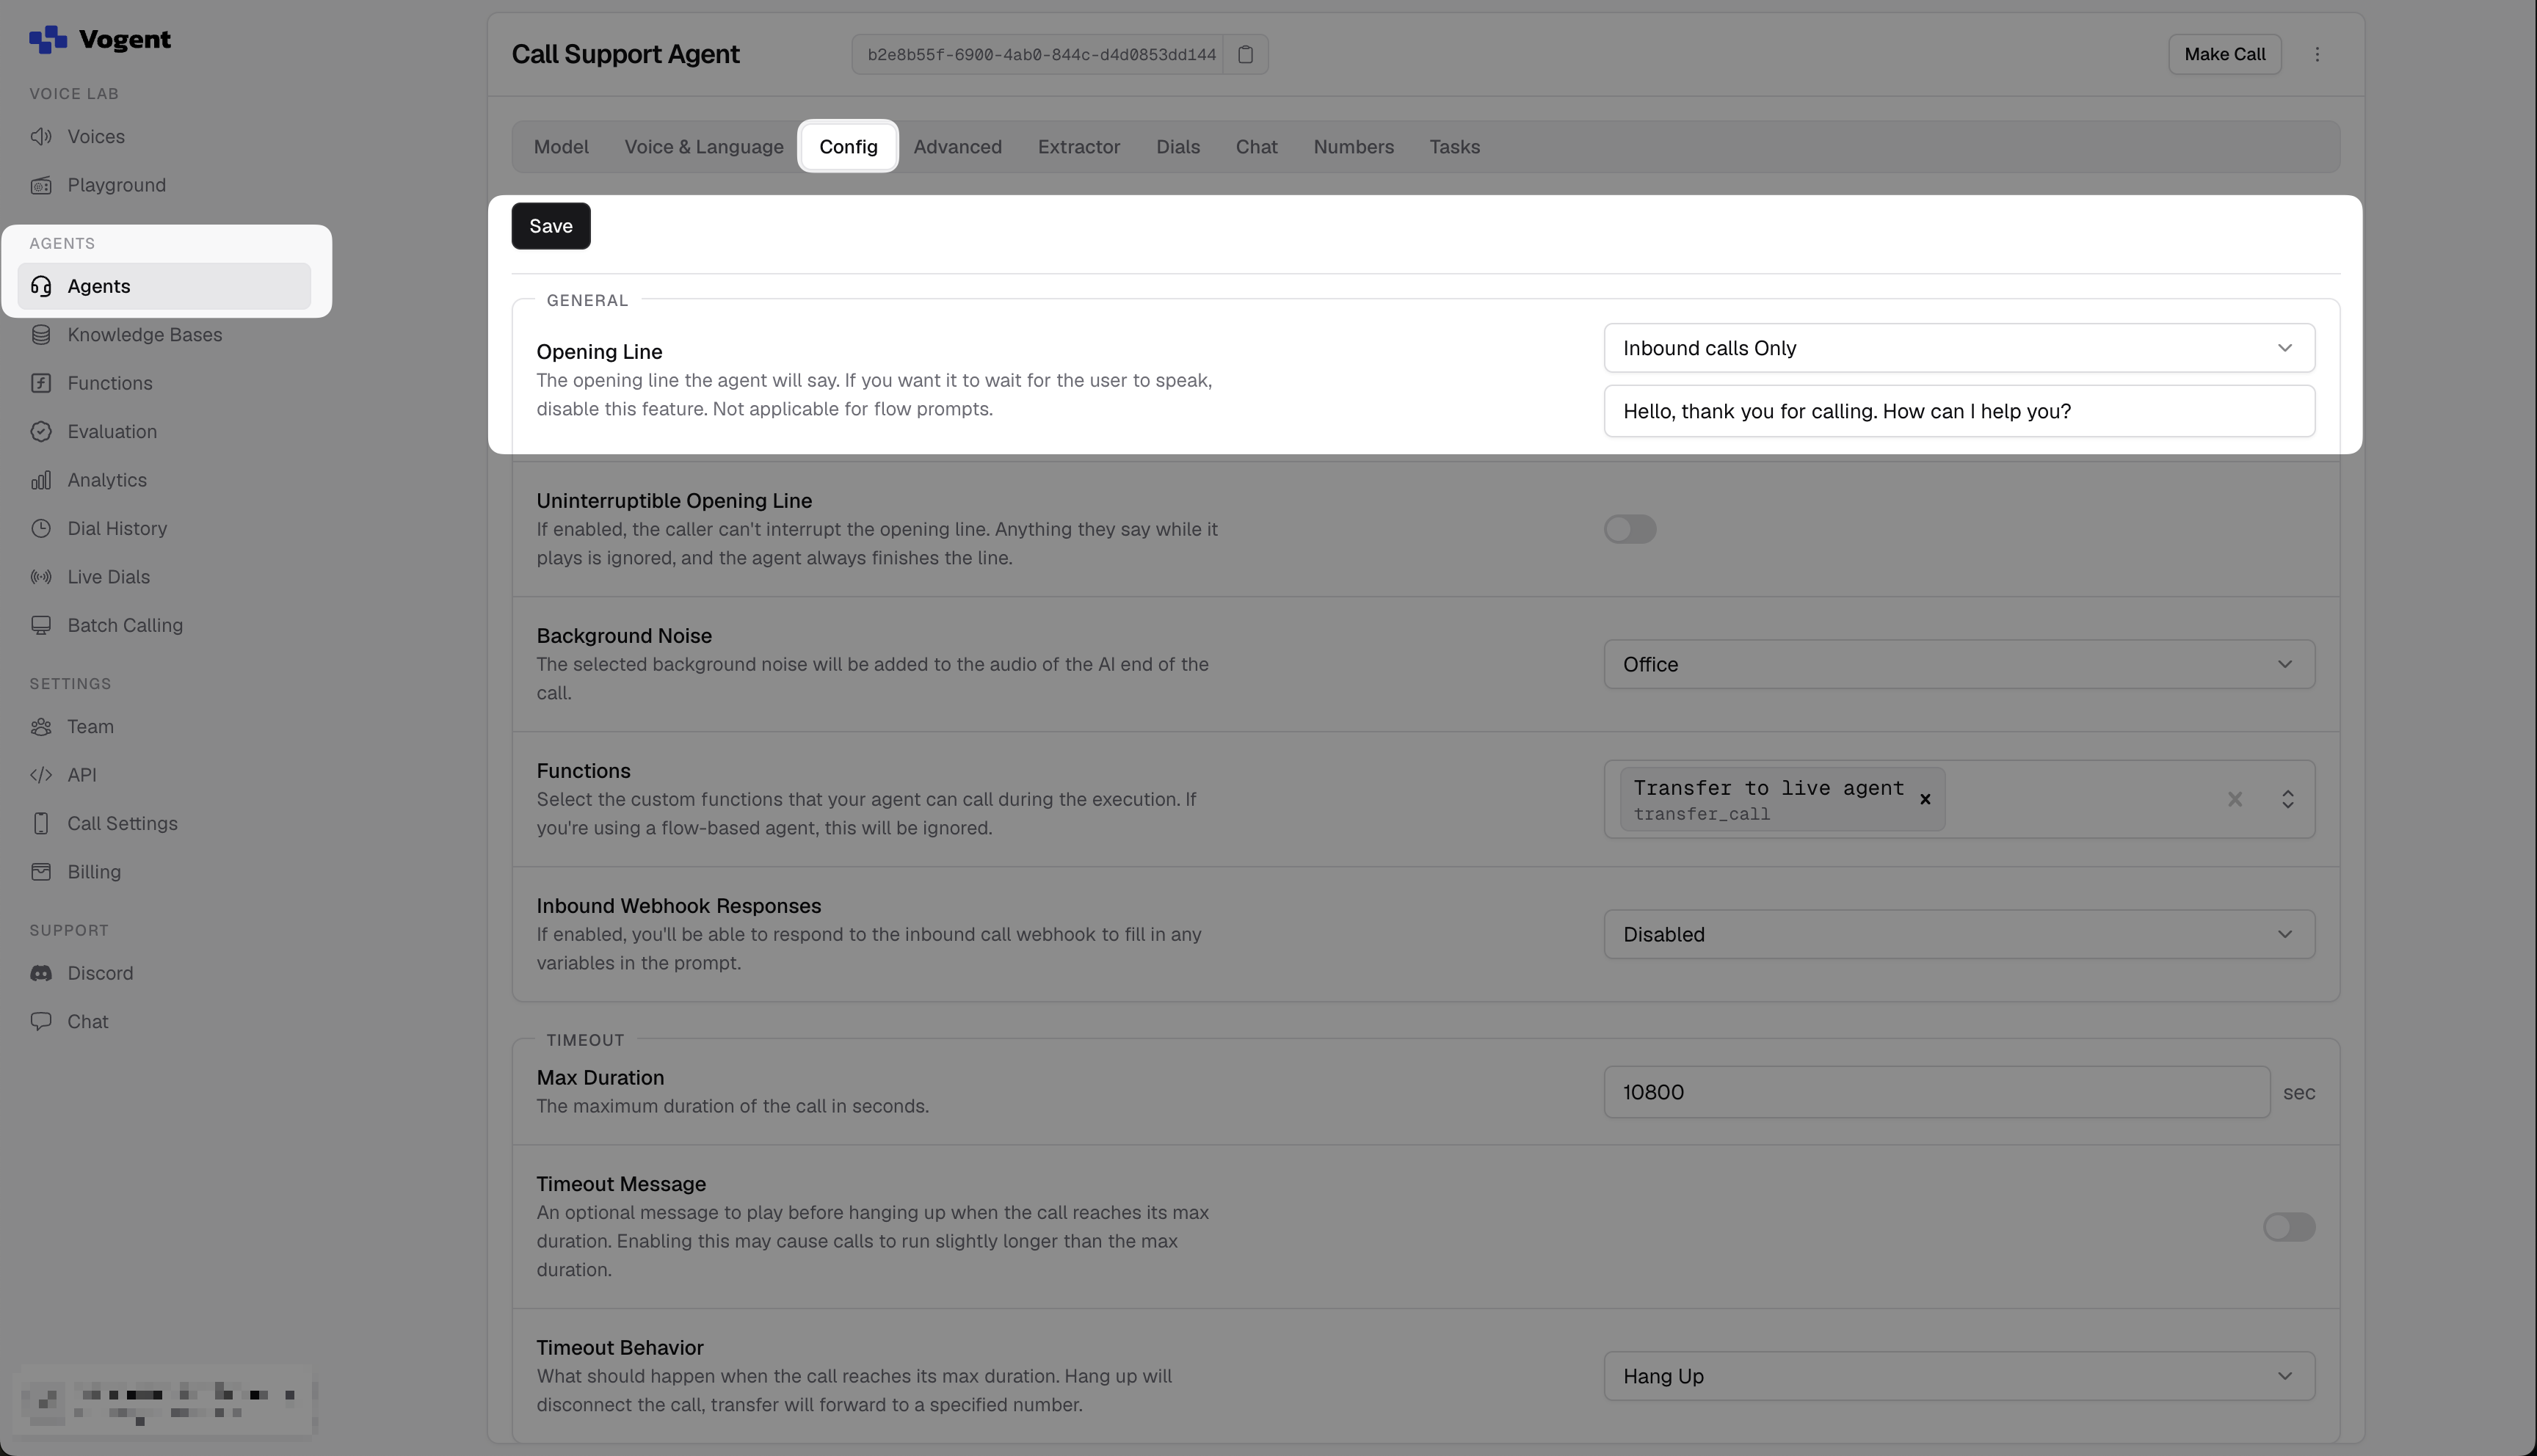Click the agent ID text b2e8b55f
The image size is (2537, 1456).
1041,55
